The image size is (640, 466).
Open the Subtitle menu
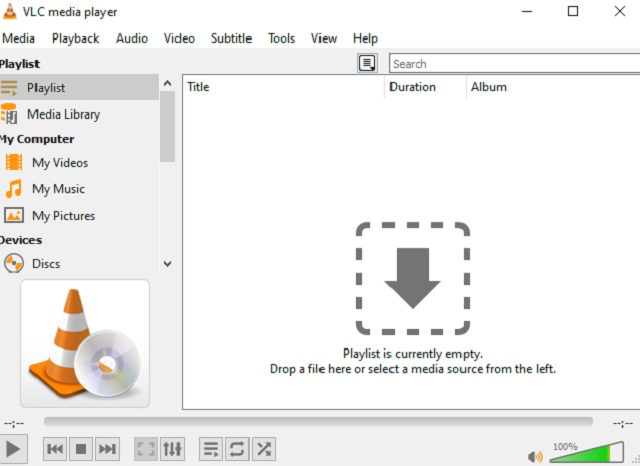231,38
